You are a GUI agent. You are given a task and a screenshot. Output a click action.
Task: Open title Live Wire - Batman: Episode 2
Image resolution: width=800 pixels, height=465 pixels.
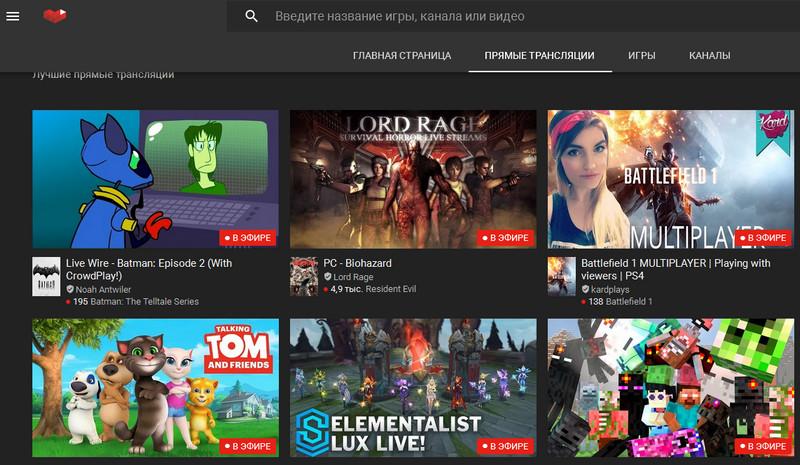pos(149,270)
